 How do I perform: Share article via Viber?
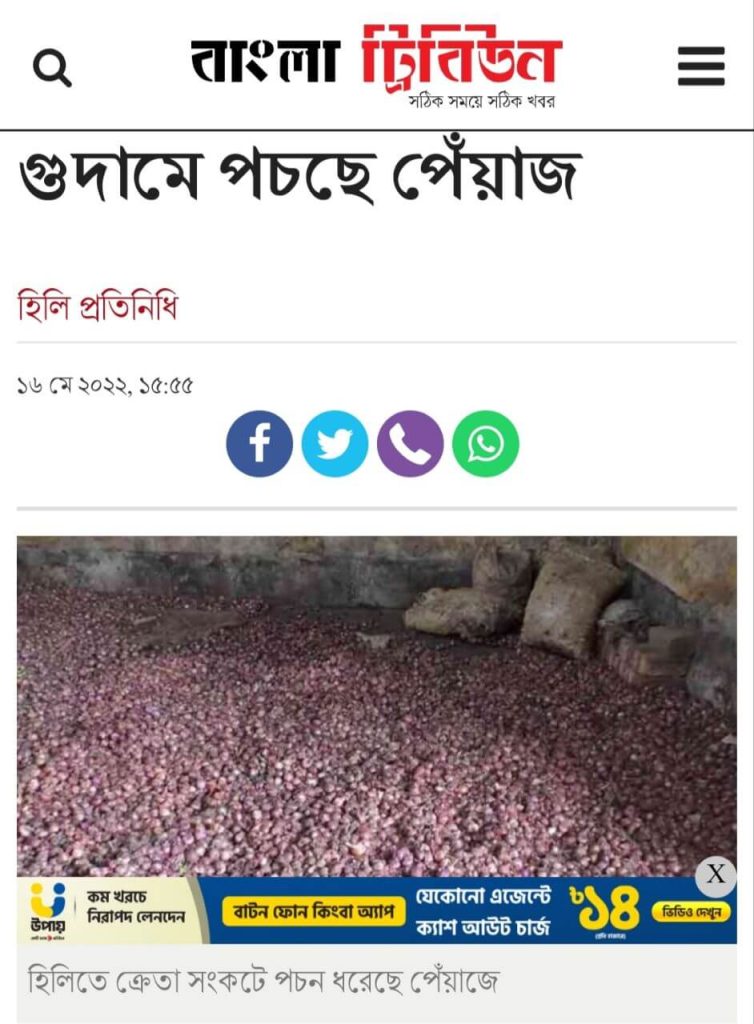tap(410, 443)
